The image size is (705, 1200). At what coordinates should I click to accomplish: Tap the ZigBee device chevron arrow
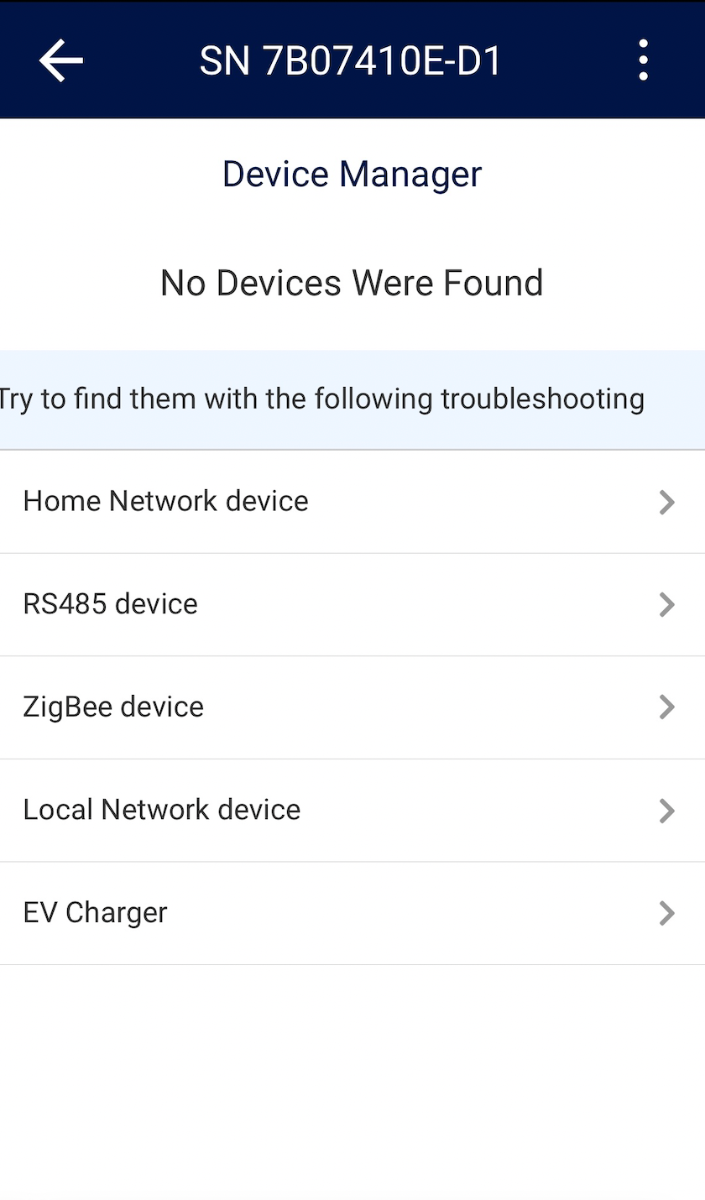point(667,707)
